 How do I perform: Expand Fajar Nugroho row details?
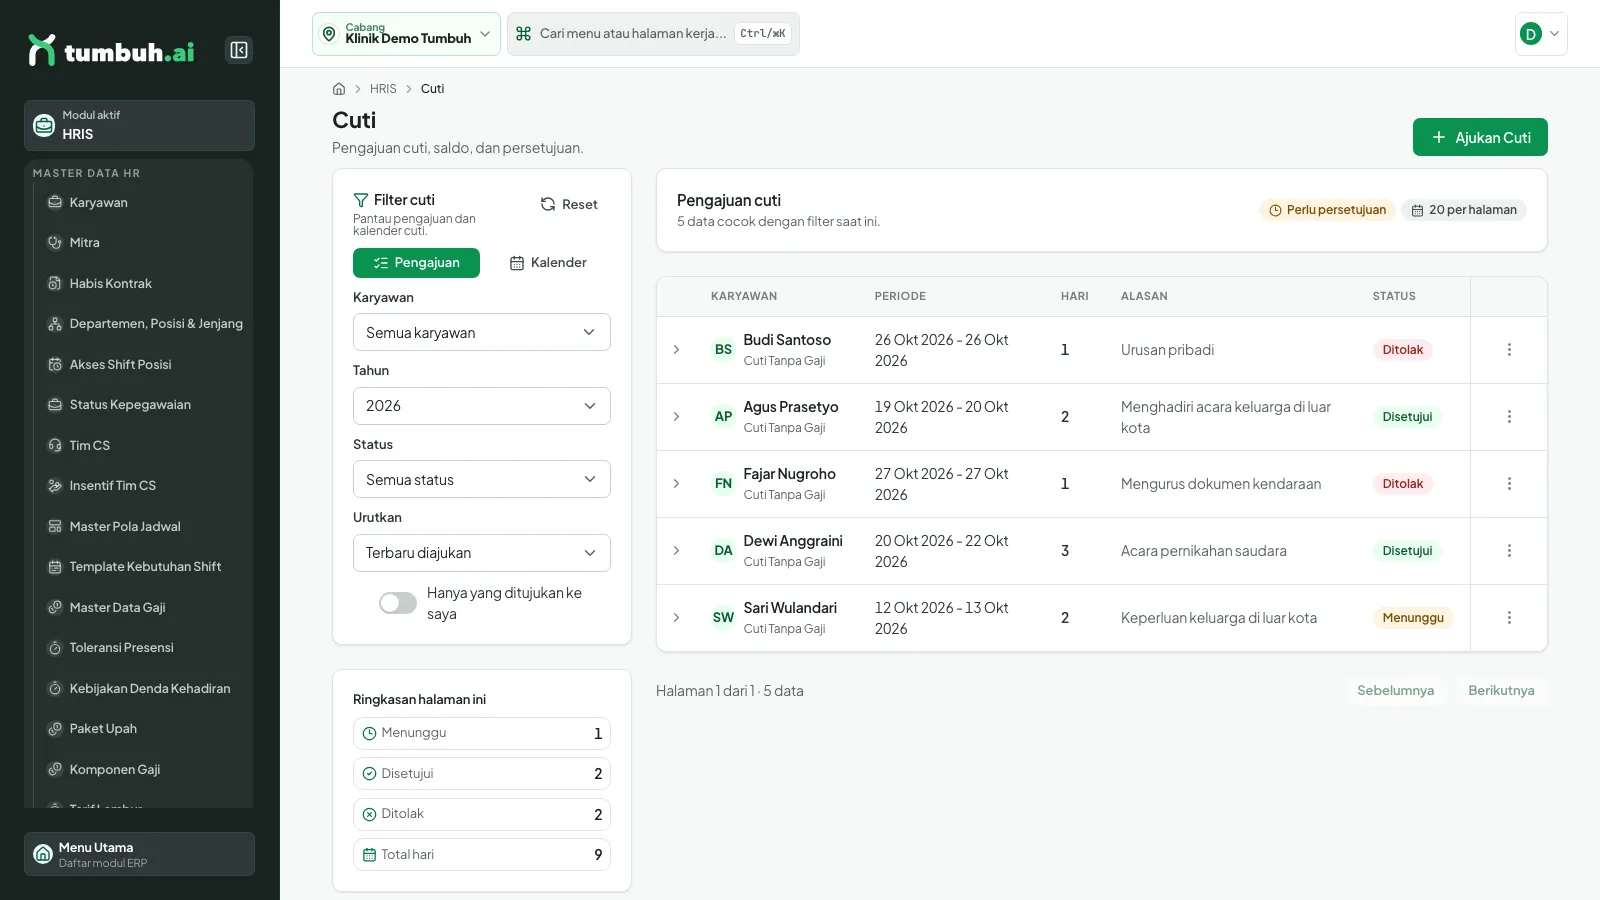coord(676,484)
